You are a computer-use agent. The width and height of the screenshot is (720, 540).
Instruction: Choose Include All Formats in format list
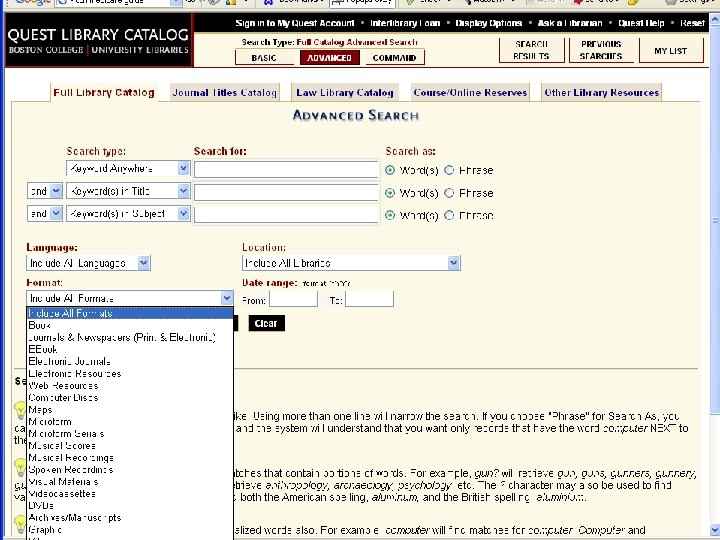click(130, 313)
